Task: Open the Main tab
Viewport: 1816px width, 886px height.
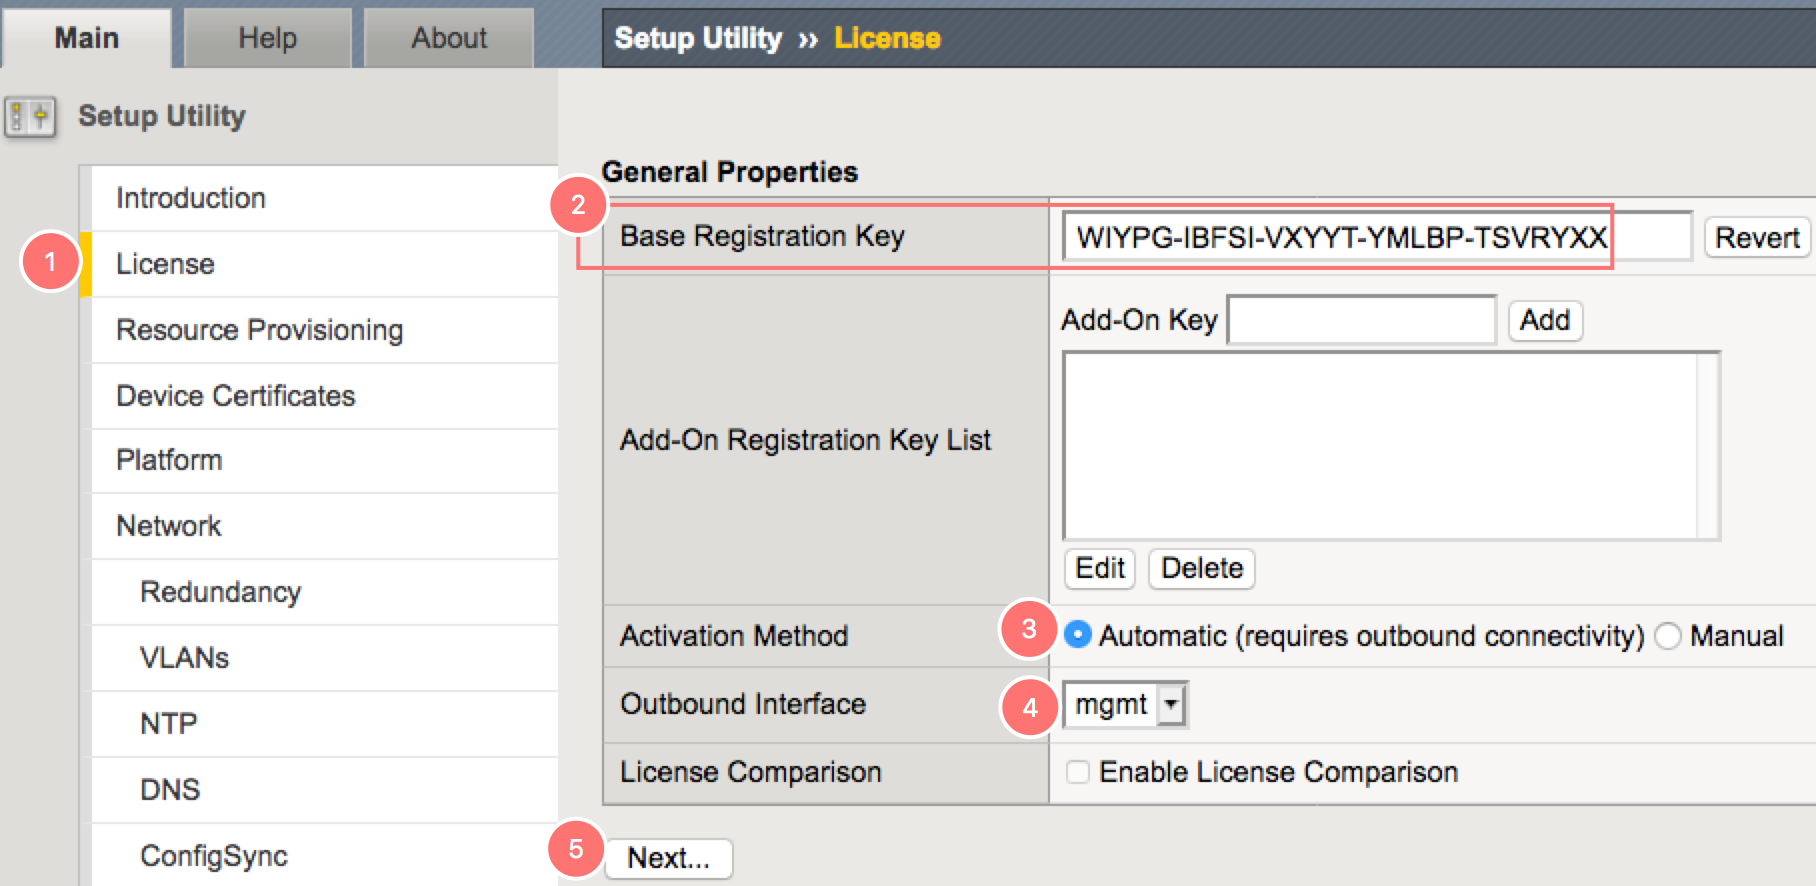Action: point(87,38)
